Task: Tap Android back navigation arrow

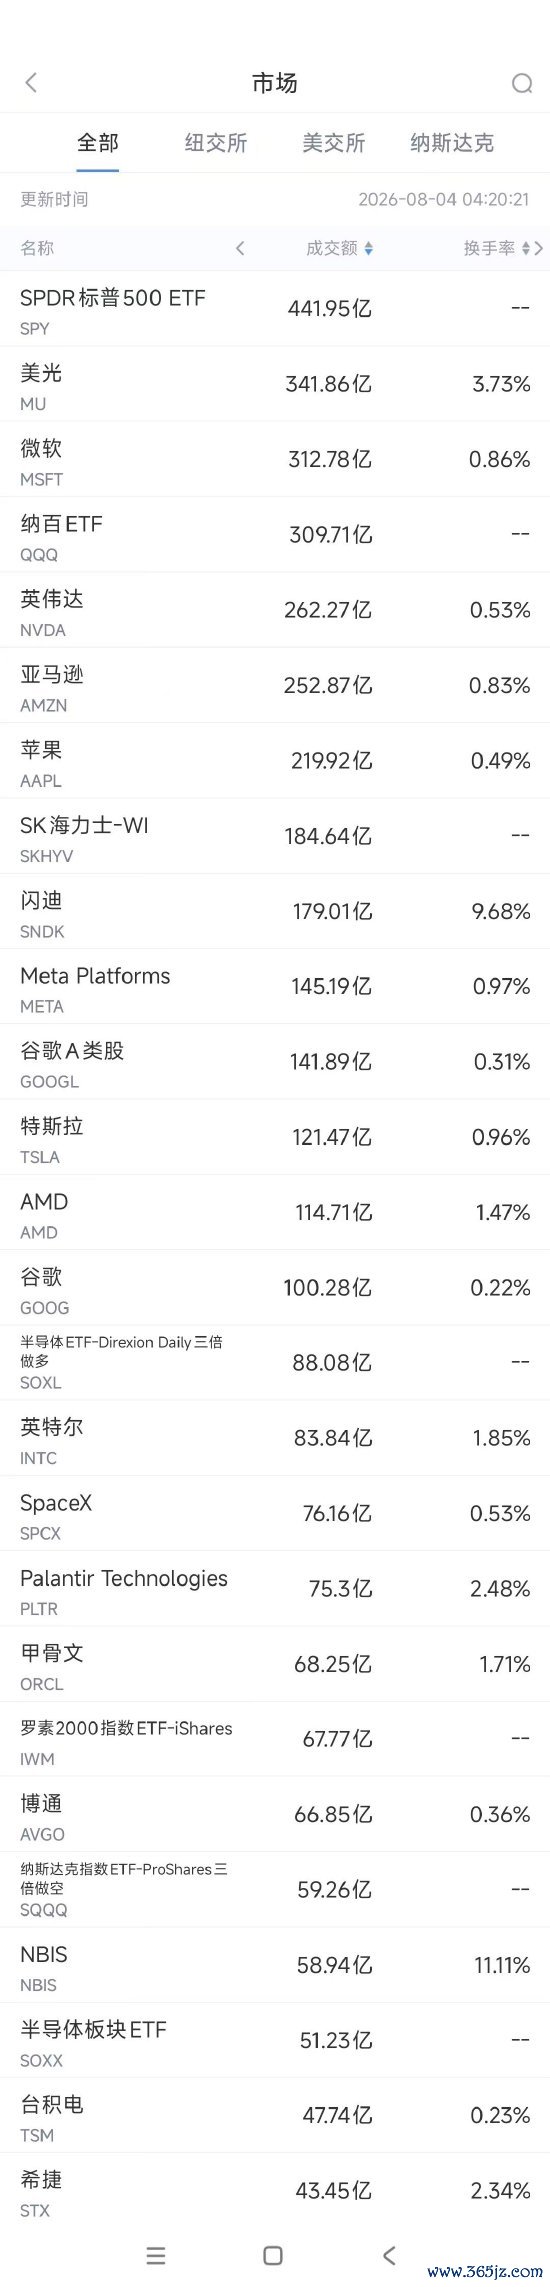Action: (x=390, y=2255)
